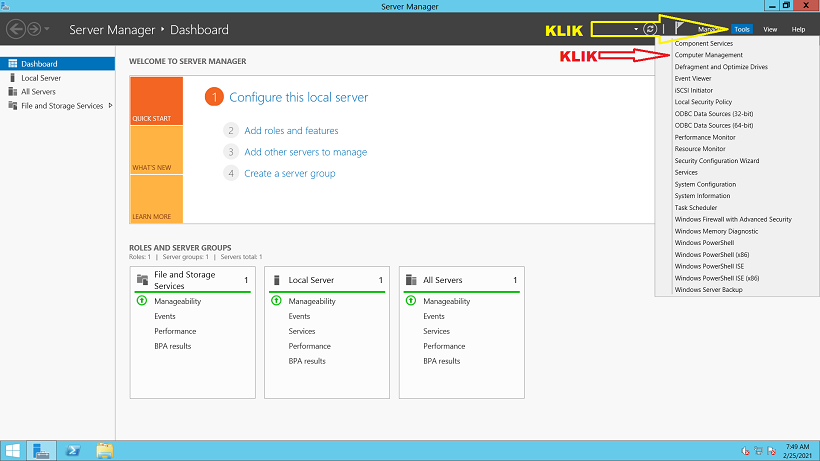
Task: Click Add roles and features link
Action: (x=291, y=131)
